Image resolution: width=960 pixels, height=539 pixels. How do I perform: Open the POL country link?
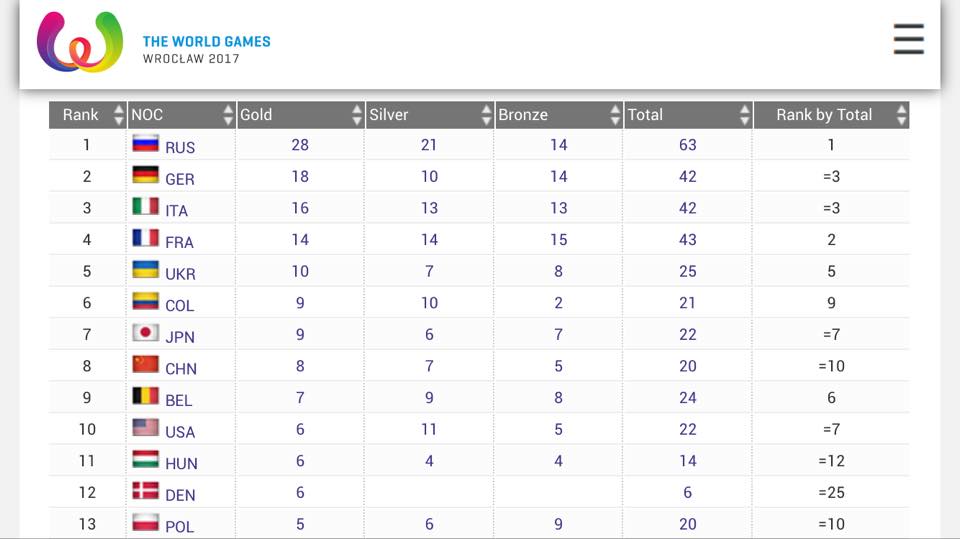pos(180,526)
